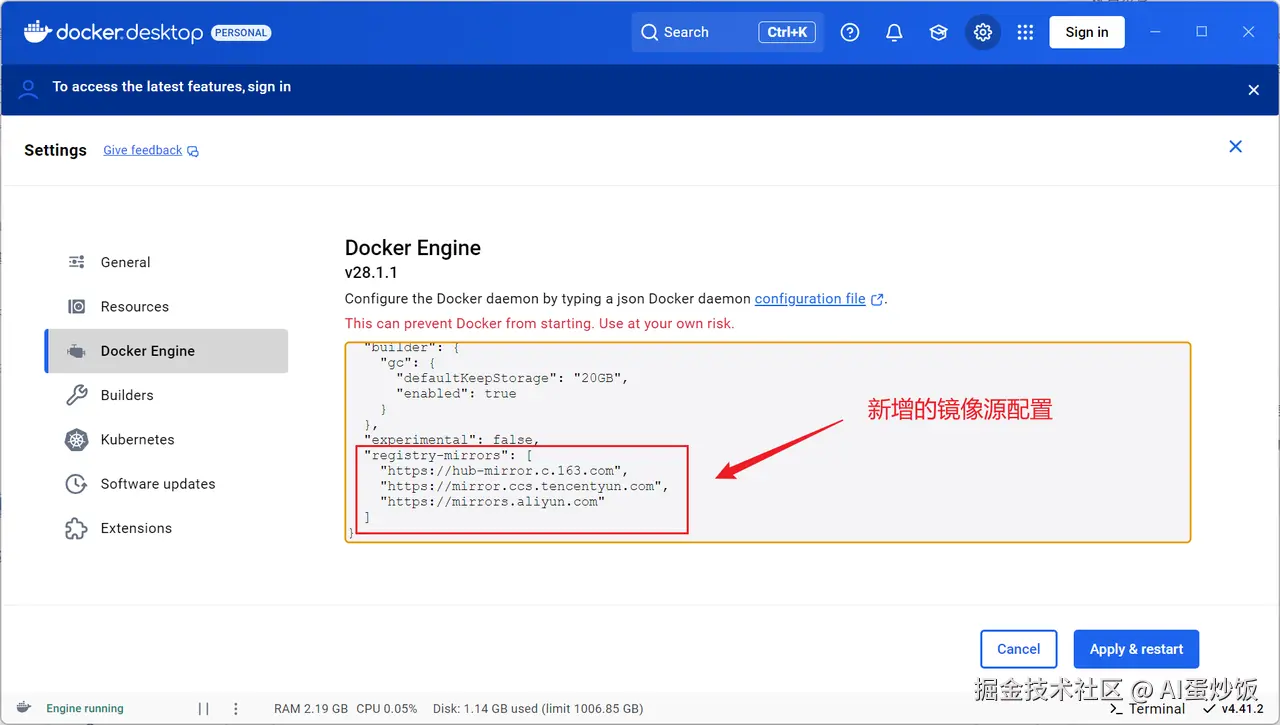Screen dimensions: 1280x725
Task: Select the Resources settings tab
Action: coord(166,307)
